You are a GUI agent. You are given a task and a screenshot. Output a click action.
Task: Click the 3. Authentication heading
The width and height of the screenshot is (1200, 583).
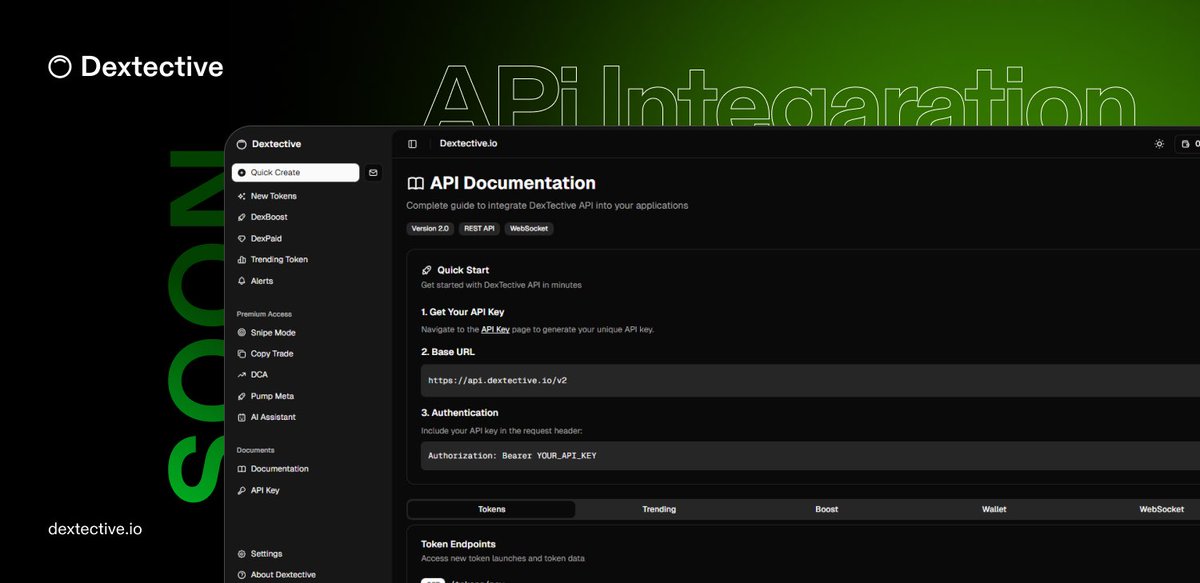tap(459, 413)
